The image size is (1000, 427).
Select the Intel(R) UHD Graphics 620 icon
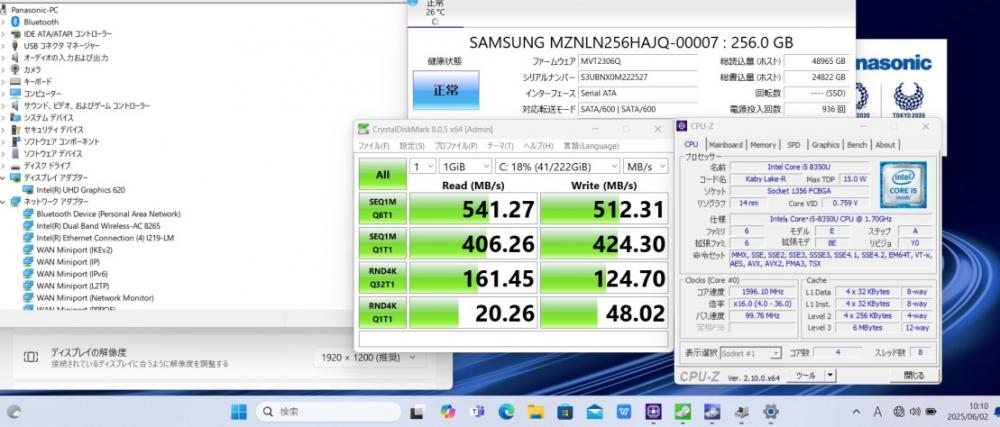[x=28, y=190]
